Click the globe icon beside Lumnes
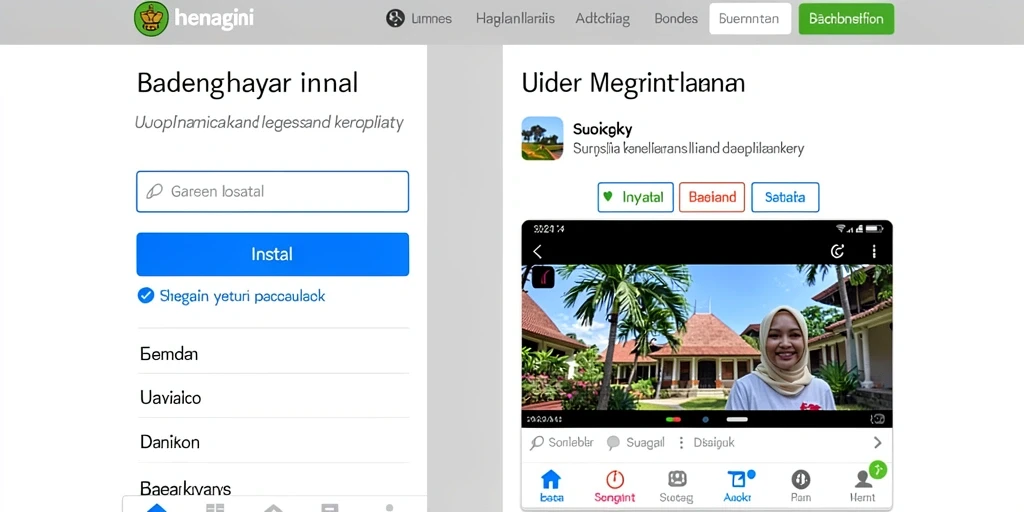Screen dimensions: 1024x512 click(x=395, y=18)
